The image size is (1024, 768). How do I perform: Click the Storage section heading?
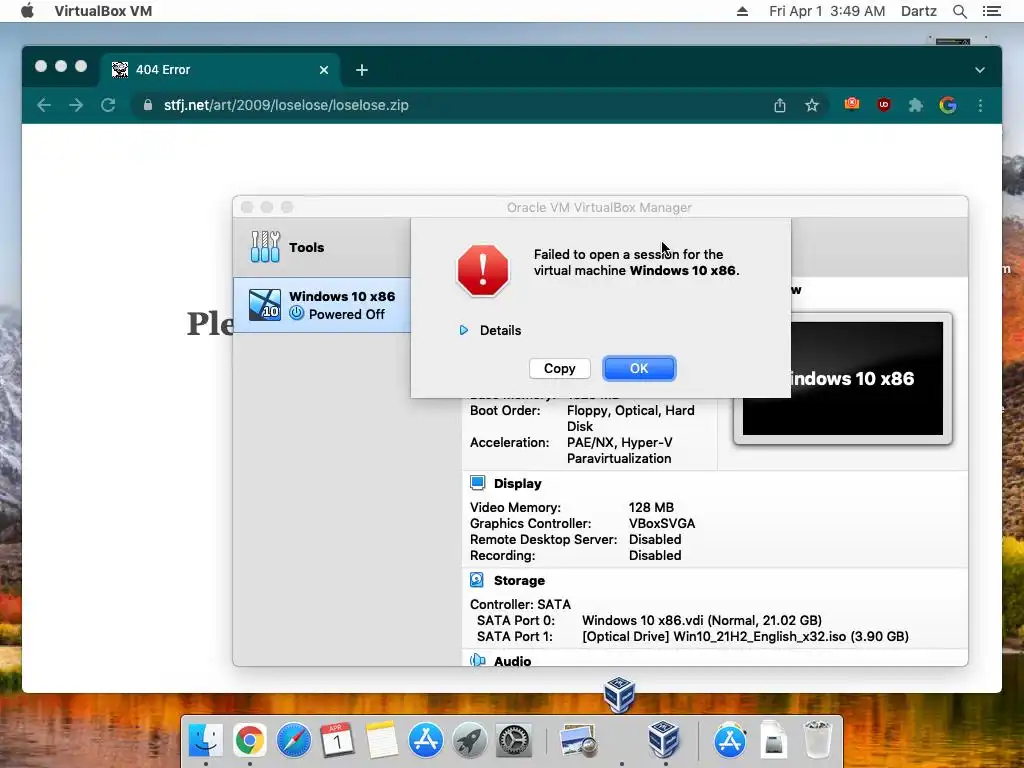coord(519,581)
